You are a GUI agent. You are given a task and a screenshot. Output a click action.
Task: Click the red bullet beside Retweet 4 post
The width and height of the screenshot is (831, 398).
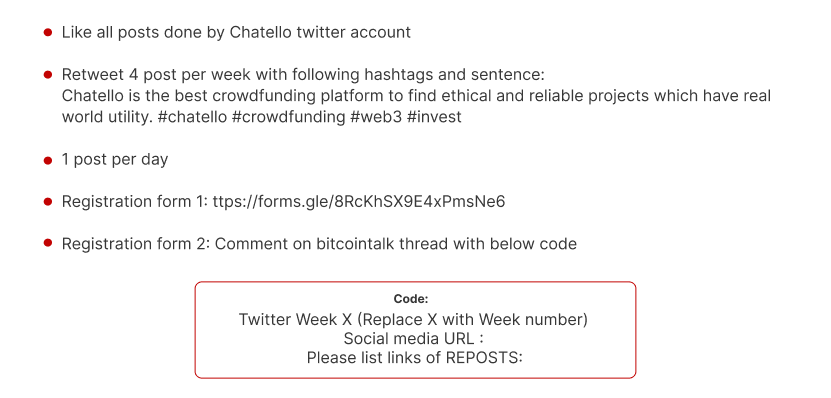tap(48, 75)
